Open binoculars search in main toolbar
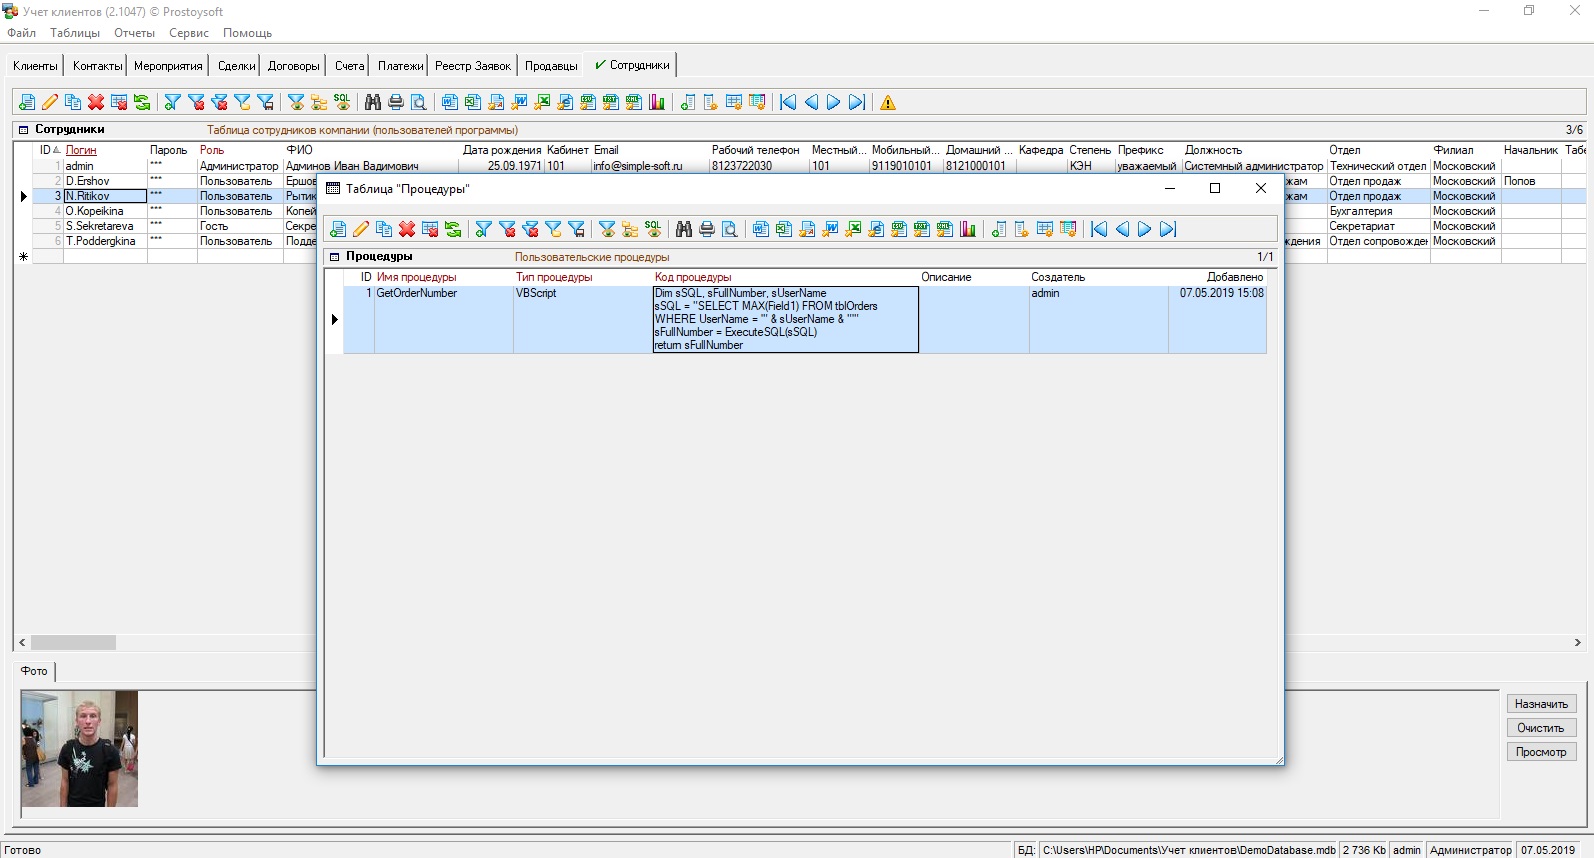1594x858 pixels. point(373,102)
